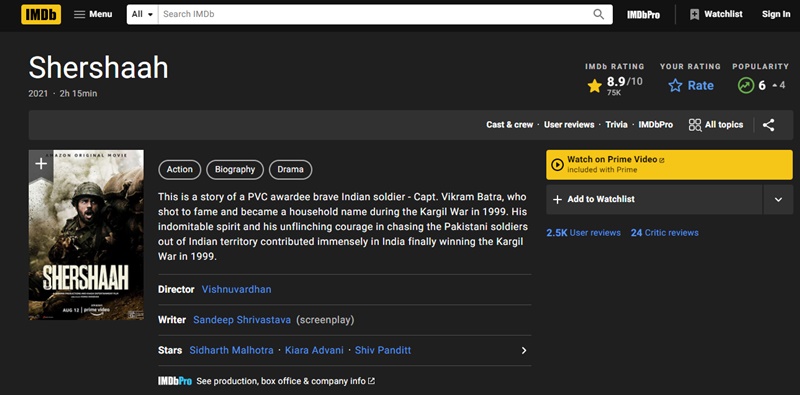Click the yellow IMDb rating star
Viewport: 800px width, 395px height.
click(x=594, y=86)
